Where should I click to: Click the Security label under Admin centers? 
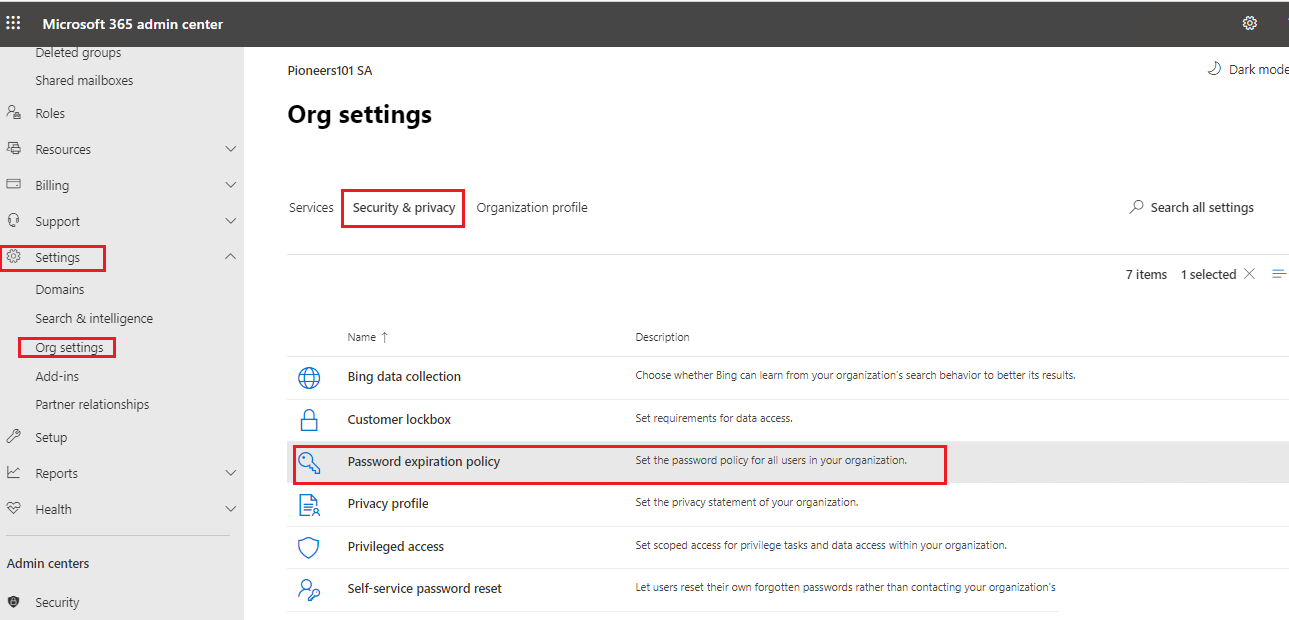(x=57, y=602)
